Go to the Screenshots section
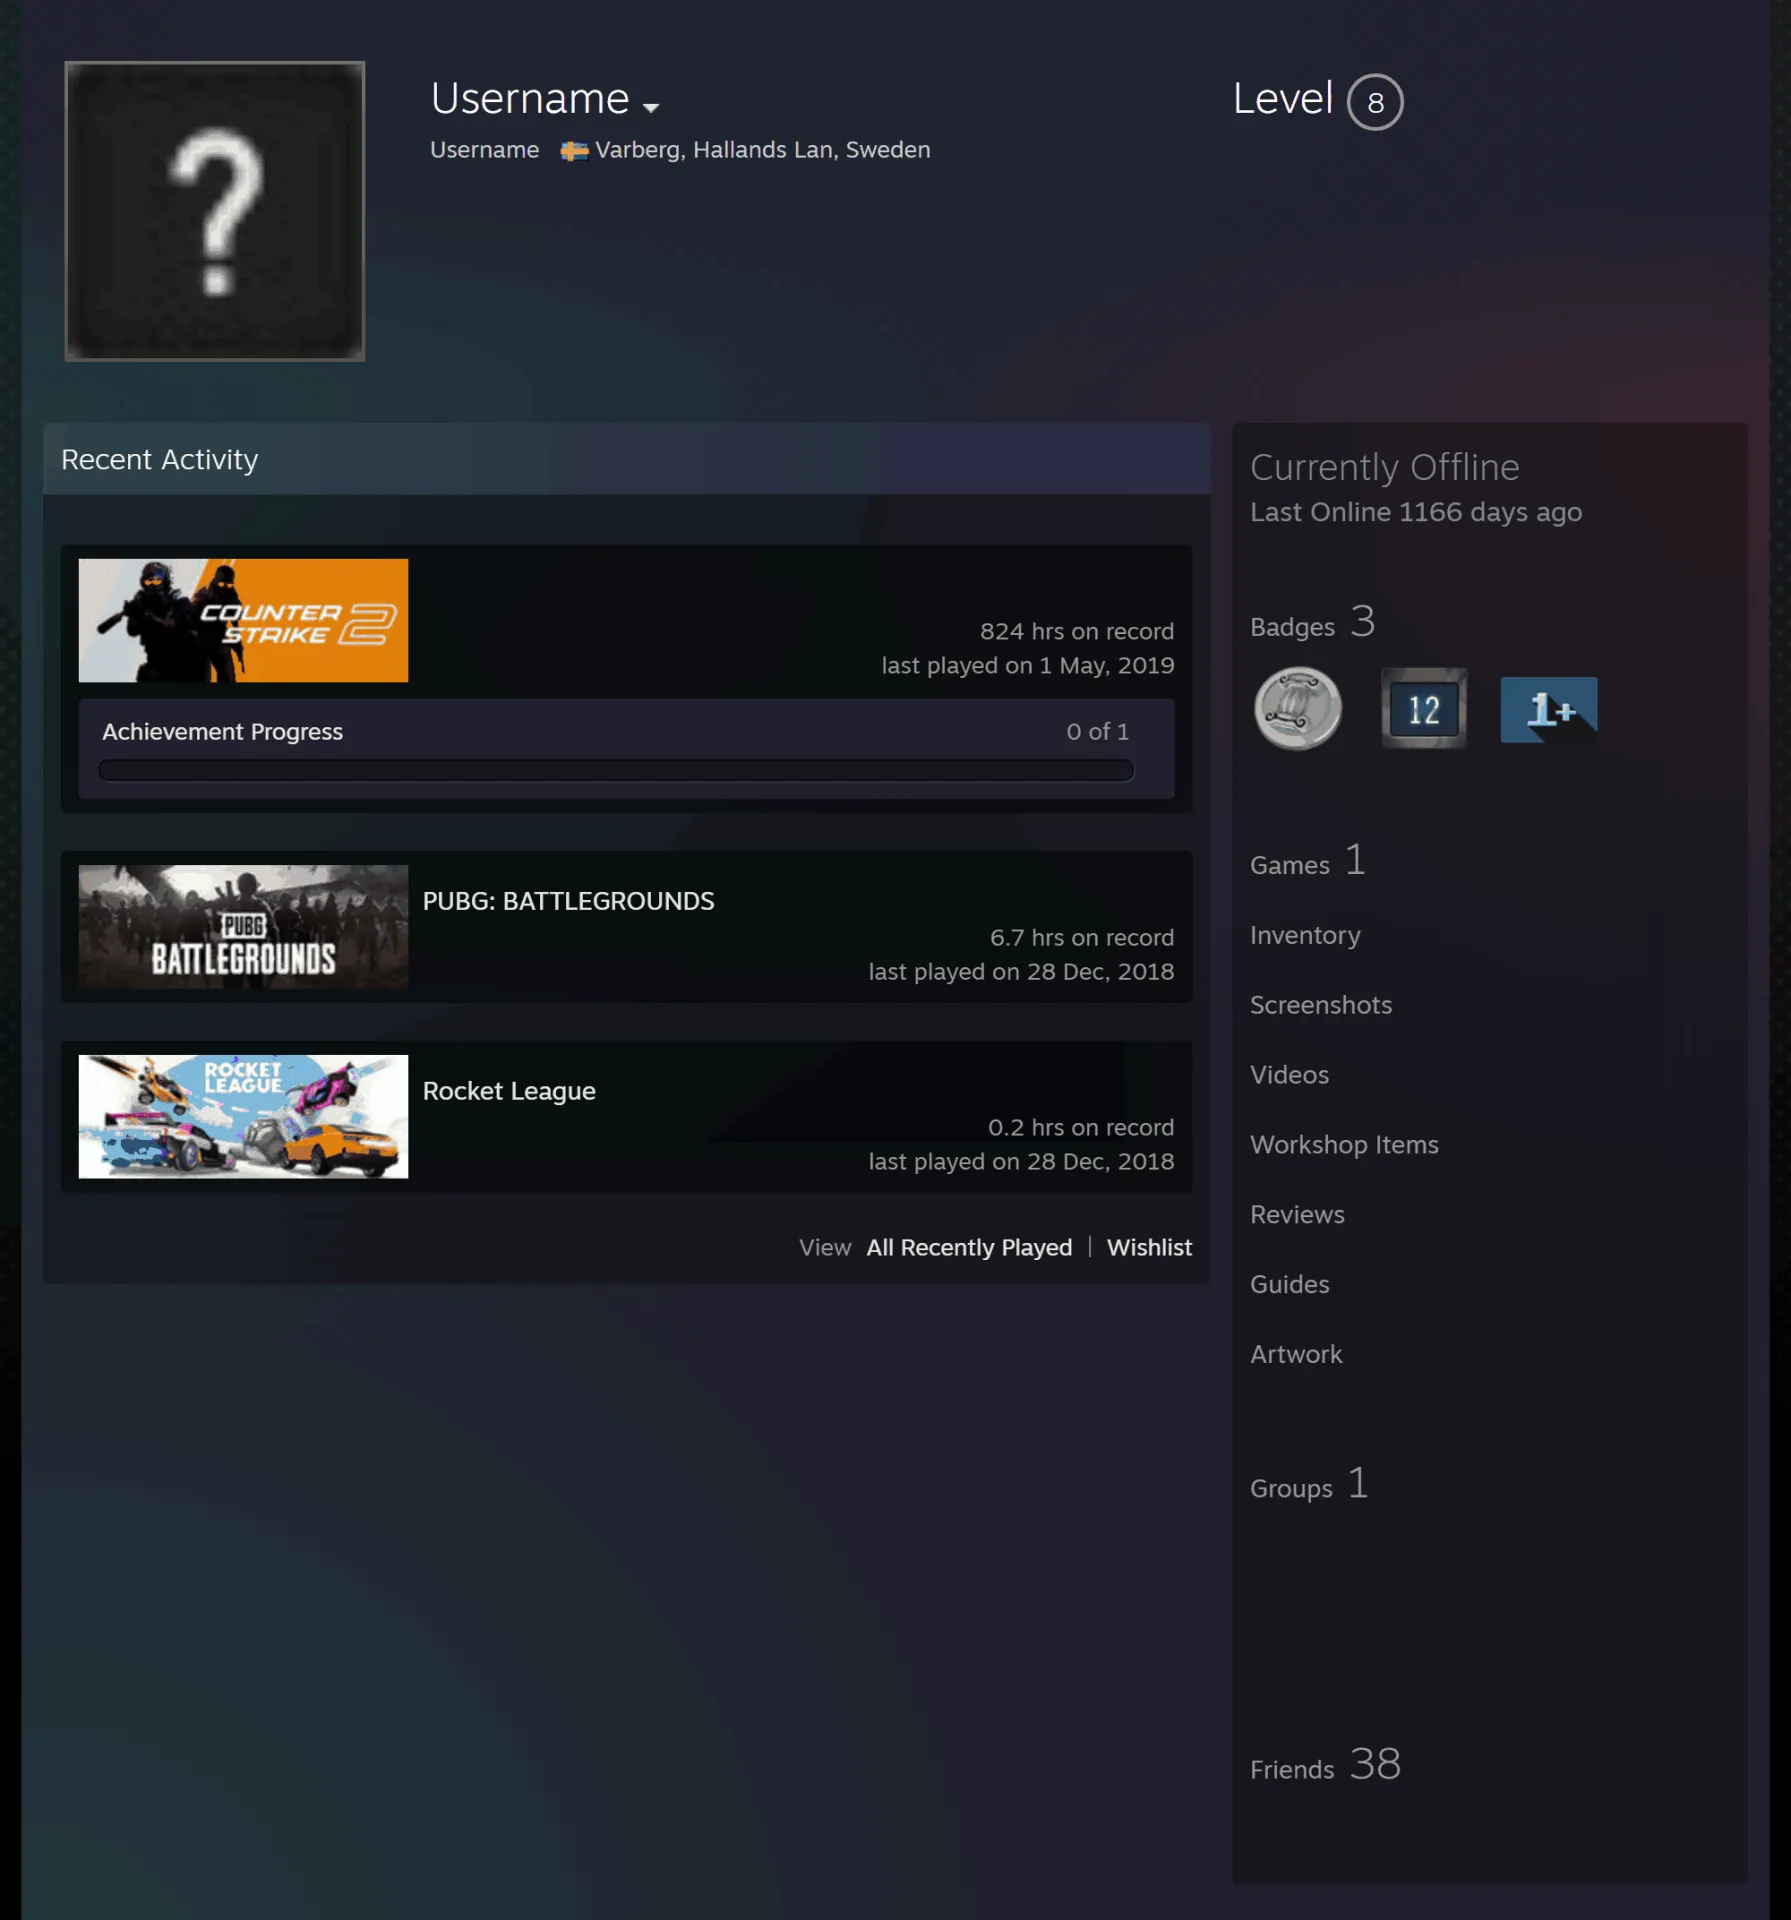Viewport: 1791px width, 1920px height. coord(1321,1005)
